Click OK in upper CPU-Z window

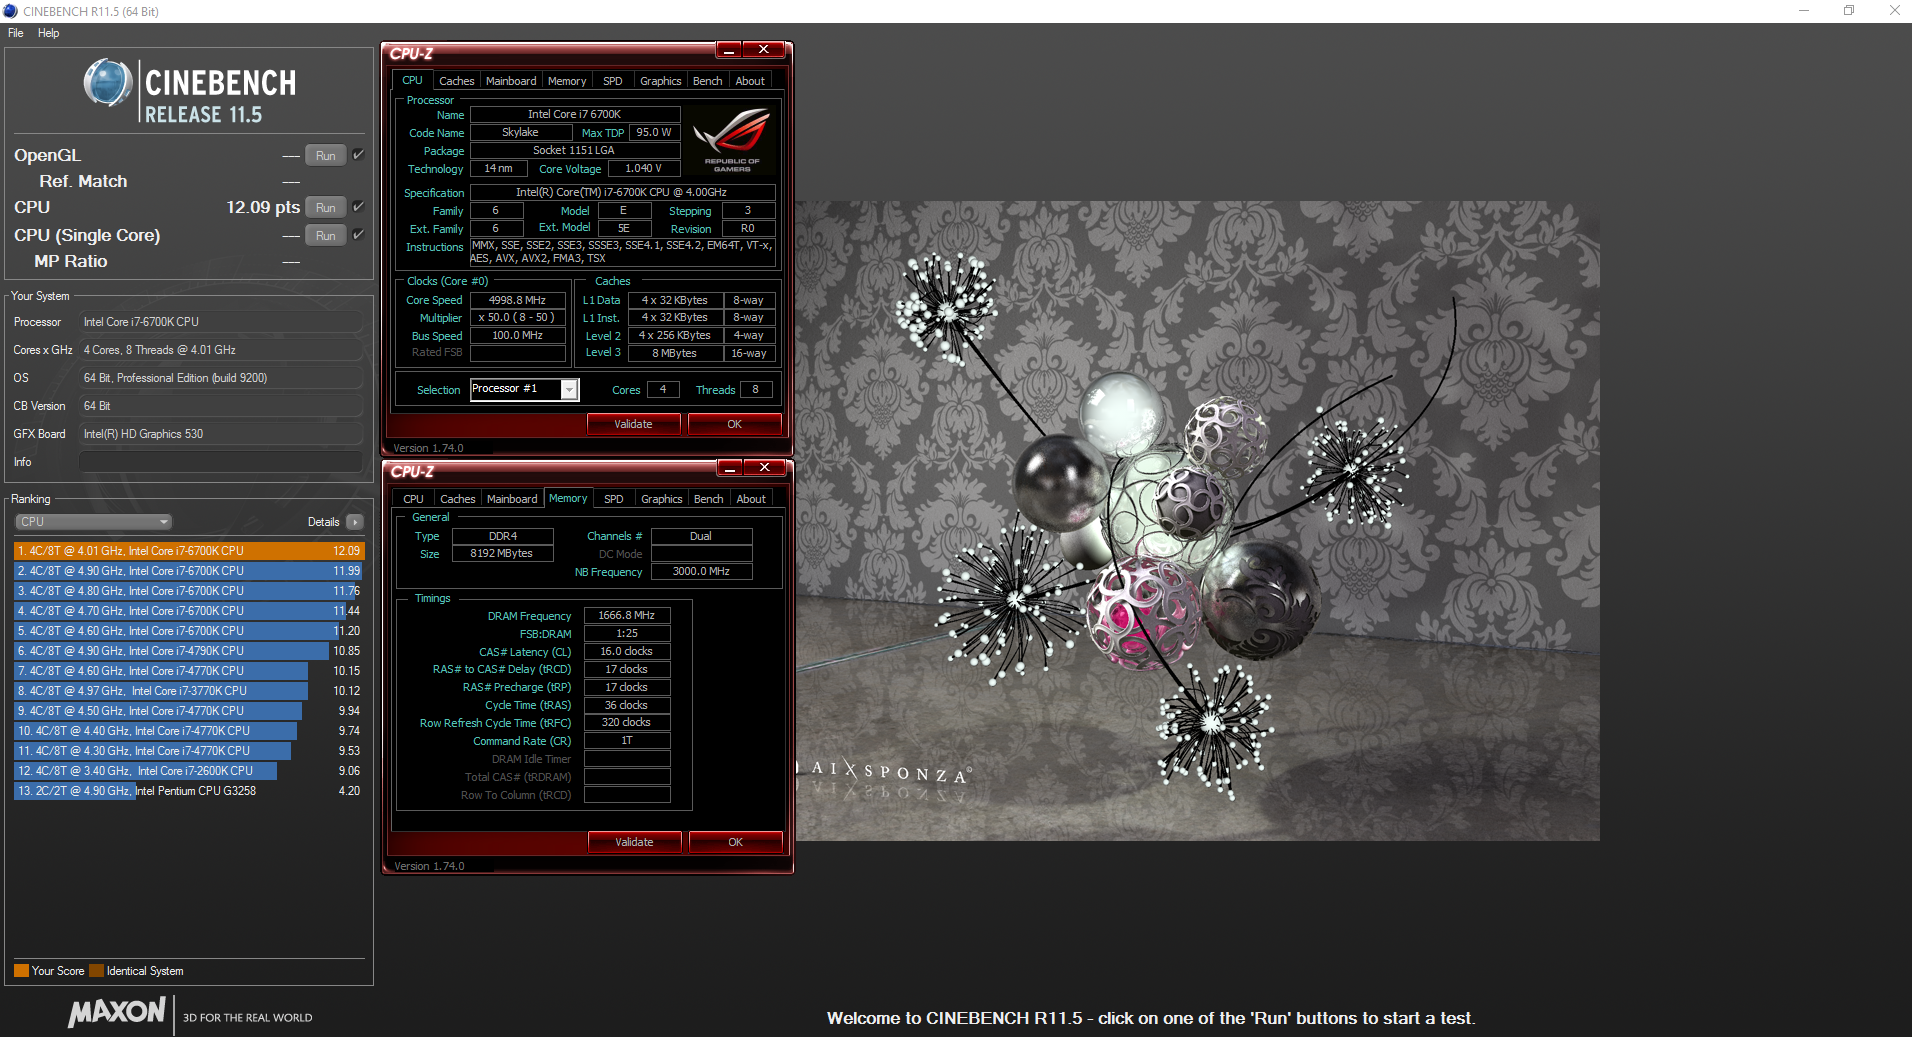click(734, 424)
